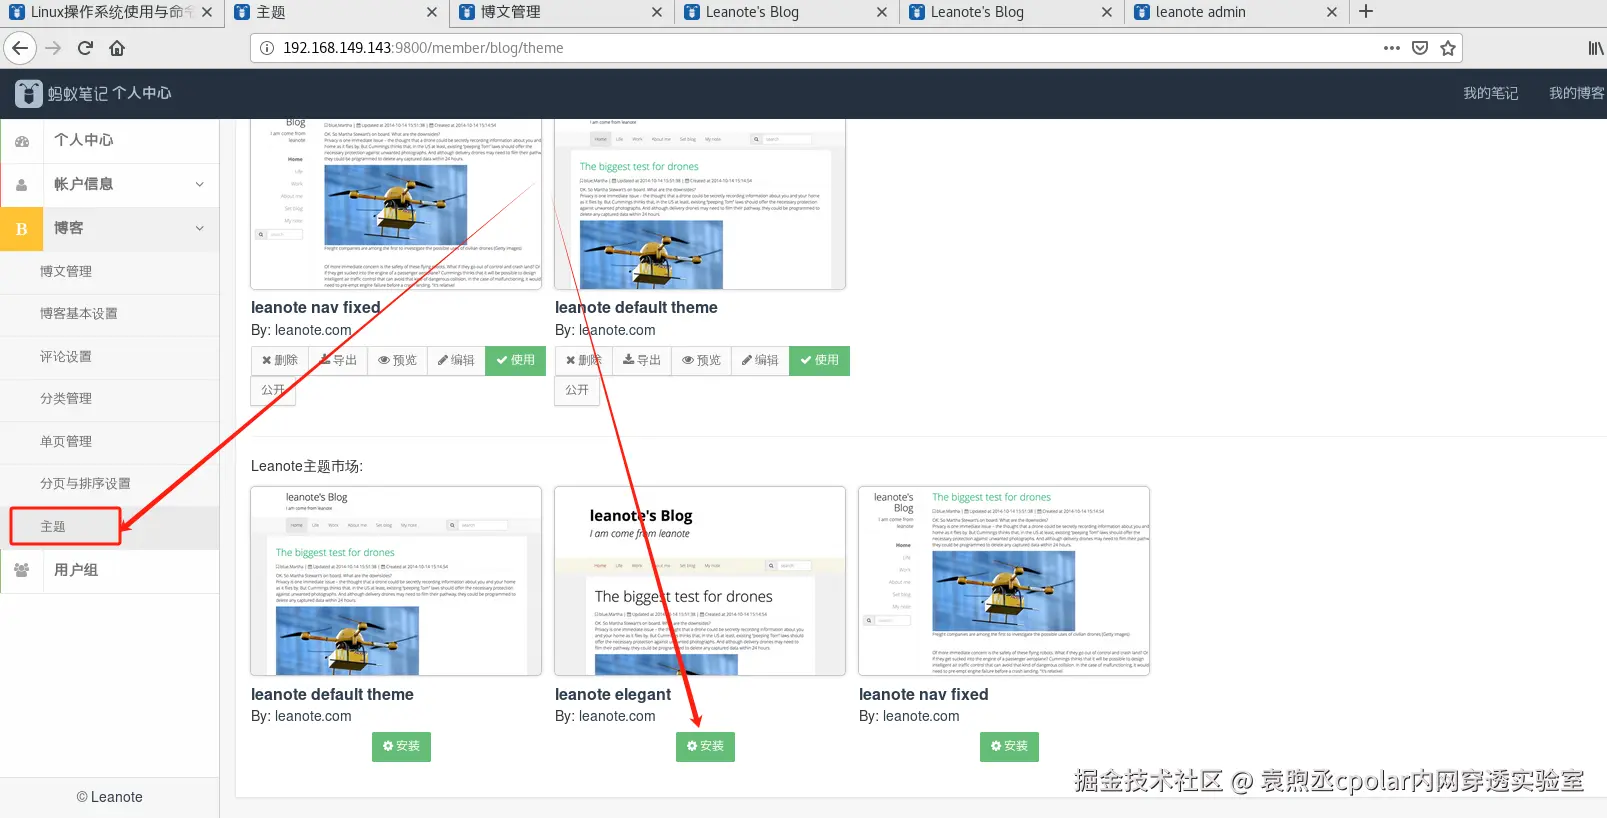Delete the installed leanote default theme
Image resolution: width=1607 pixels, height=818 pixels.
(584, 360)
